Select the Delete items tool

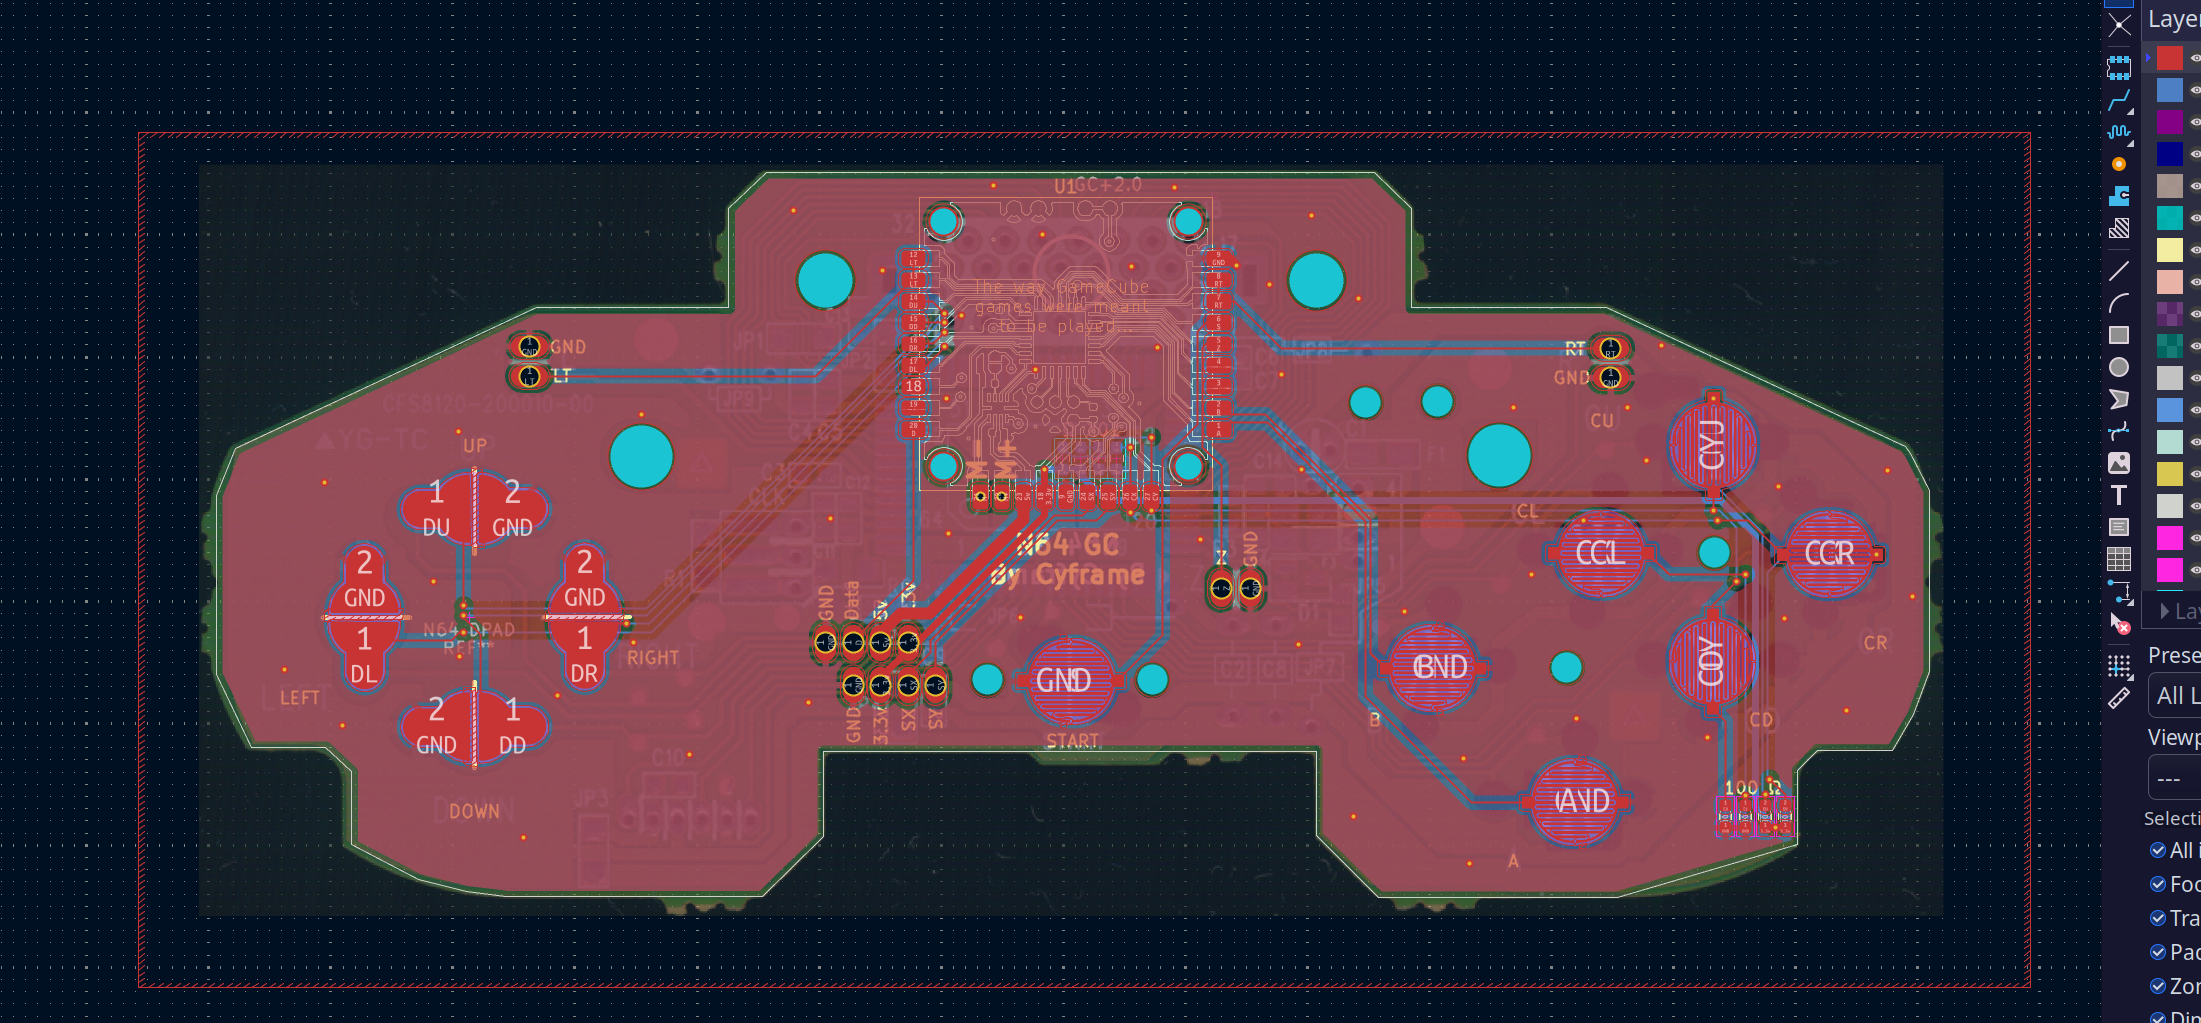tap(2119, 623)
